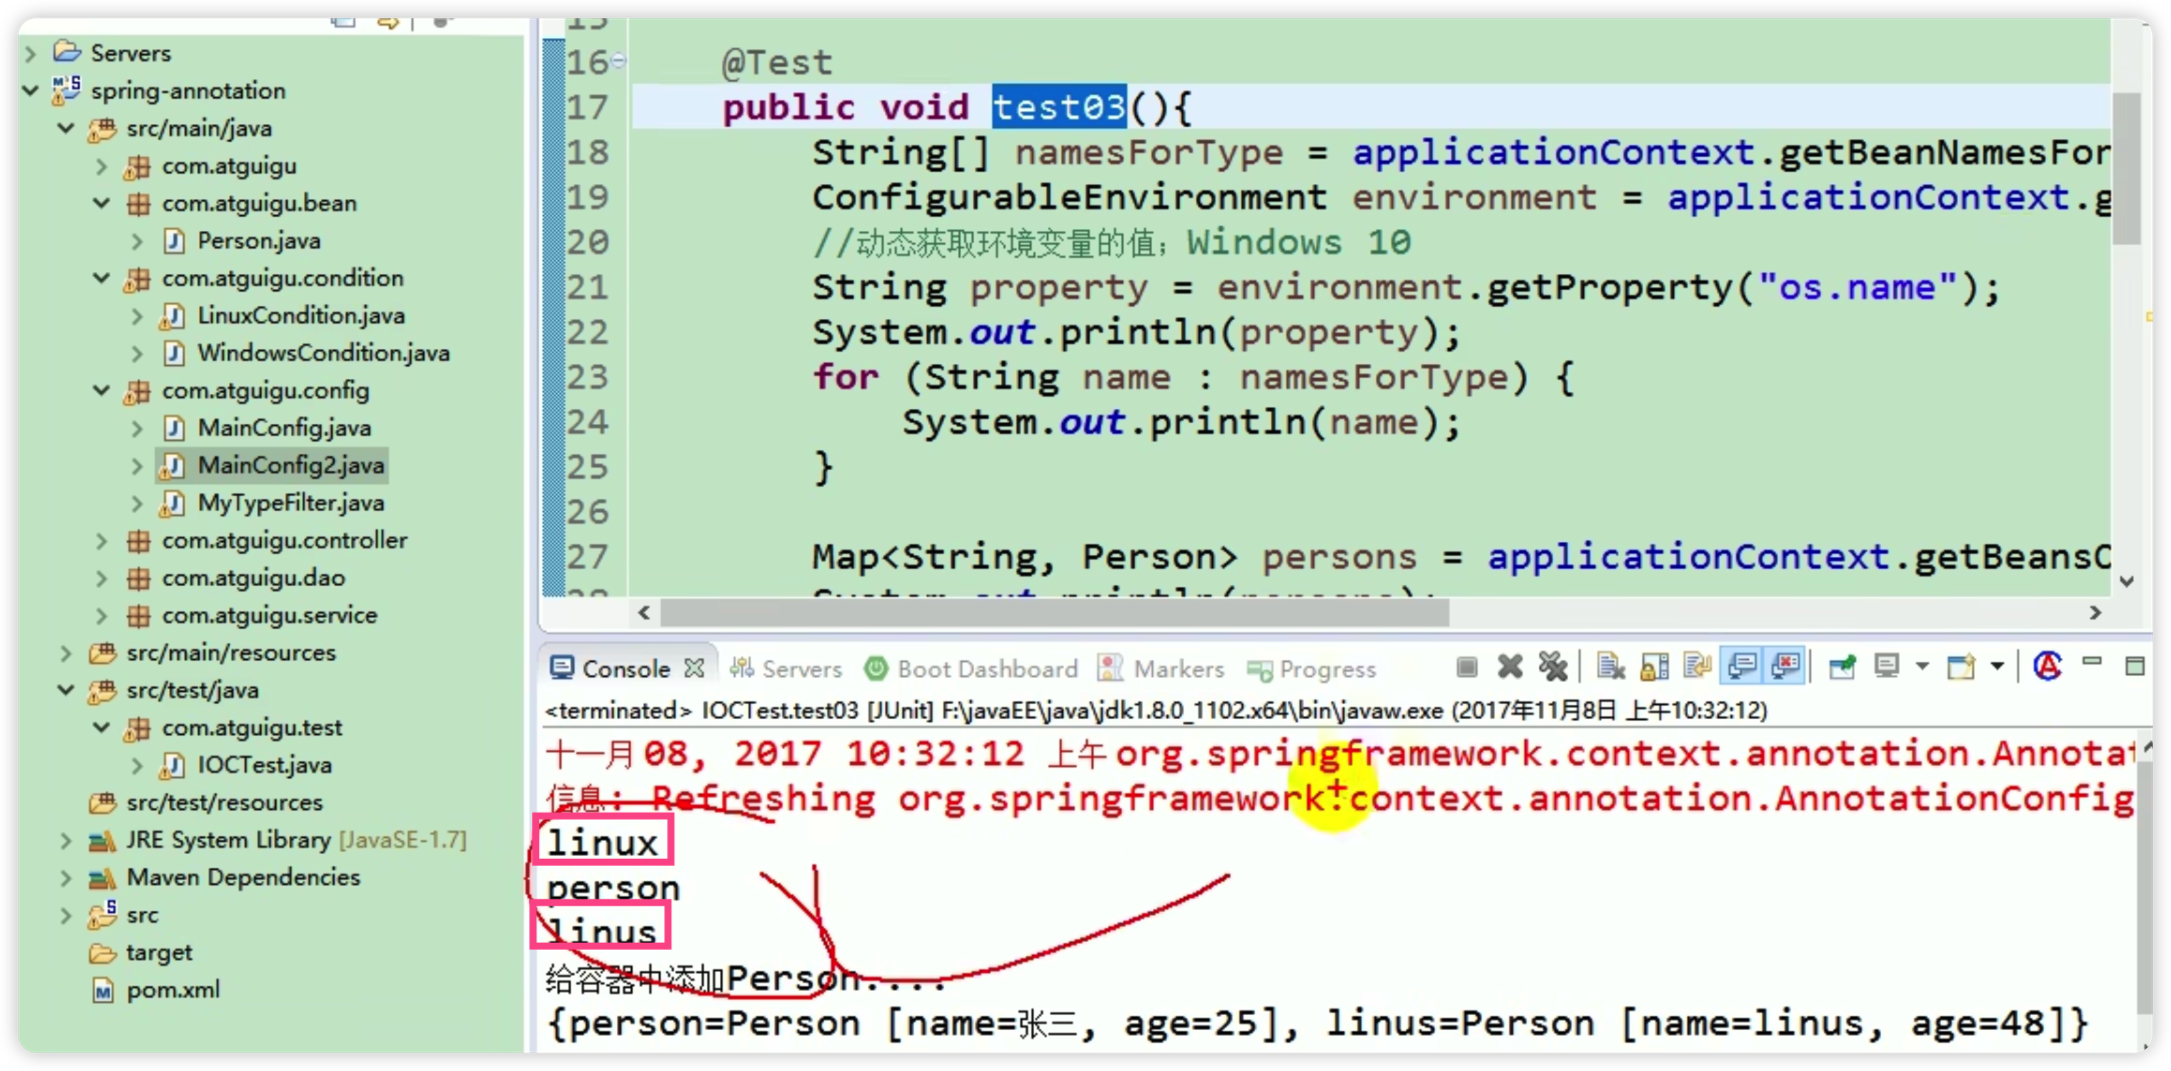Click the Servers folder icon in the tree

(67, 52)
